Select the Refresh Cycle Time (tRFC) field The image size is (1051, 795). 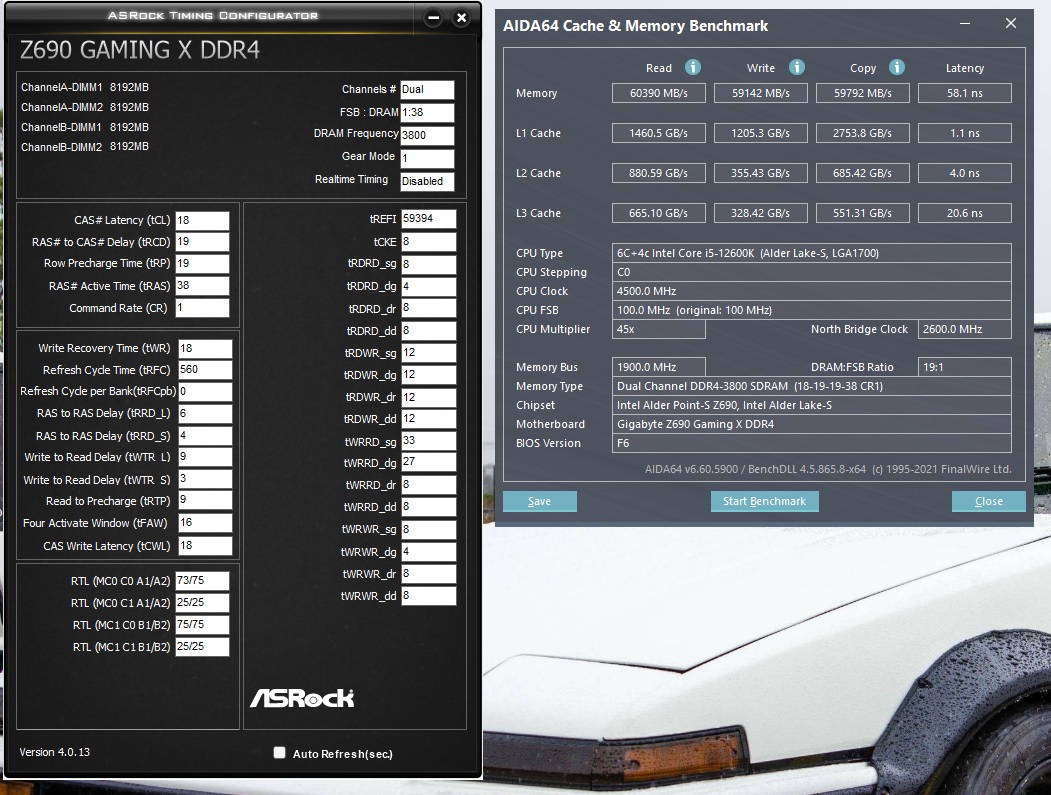(x=205, y=370)
